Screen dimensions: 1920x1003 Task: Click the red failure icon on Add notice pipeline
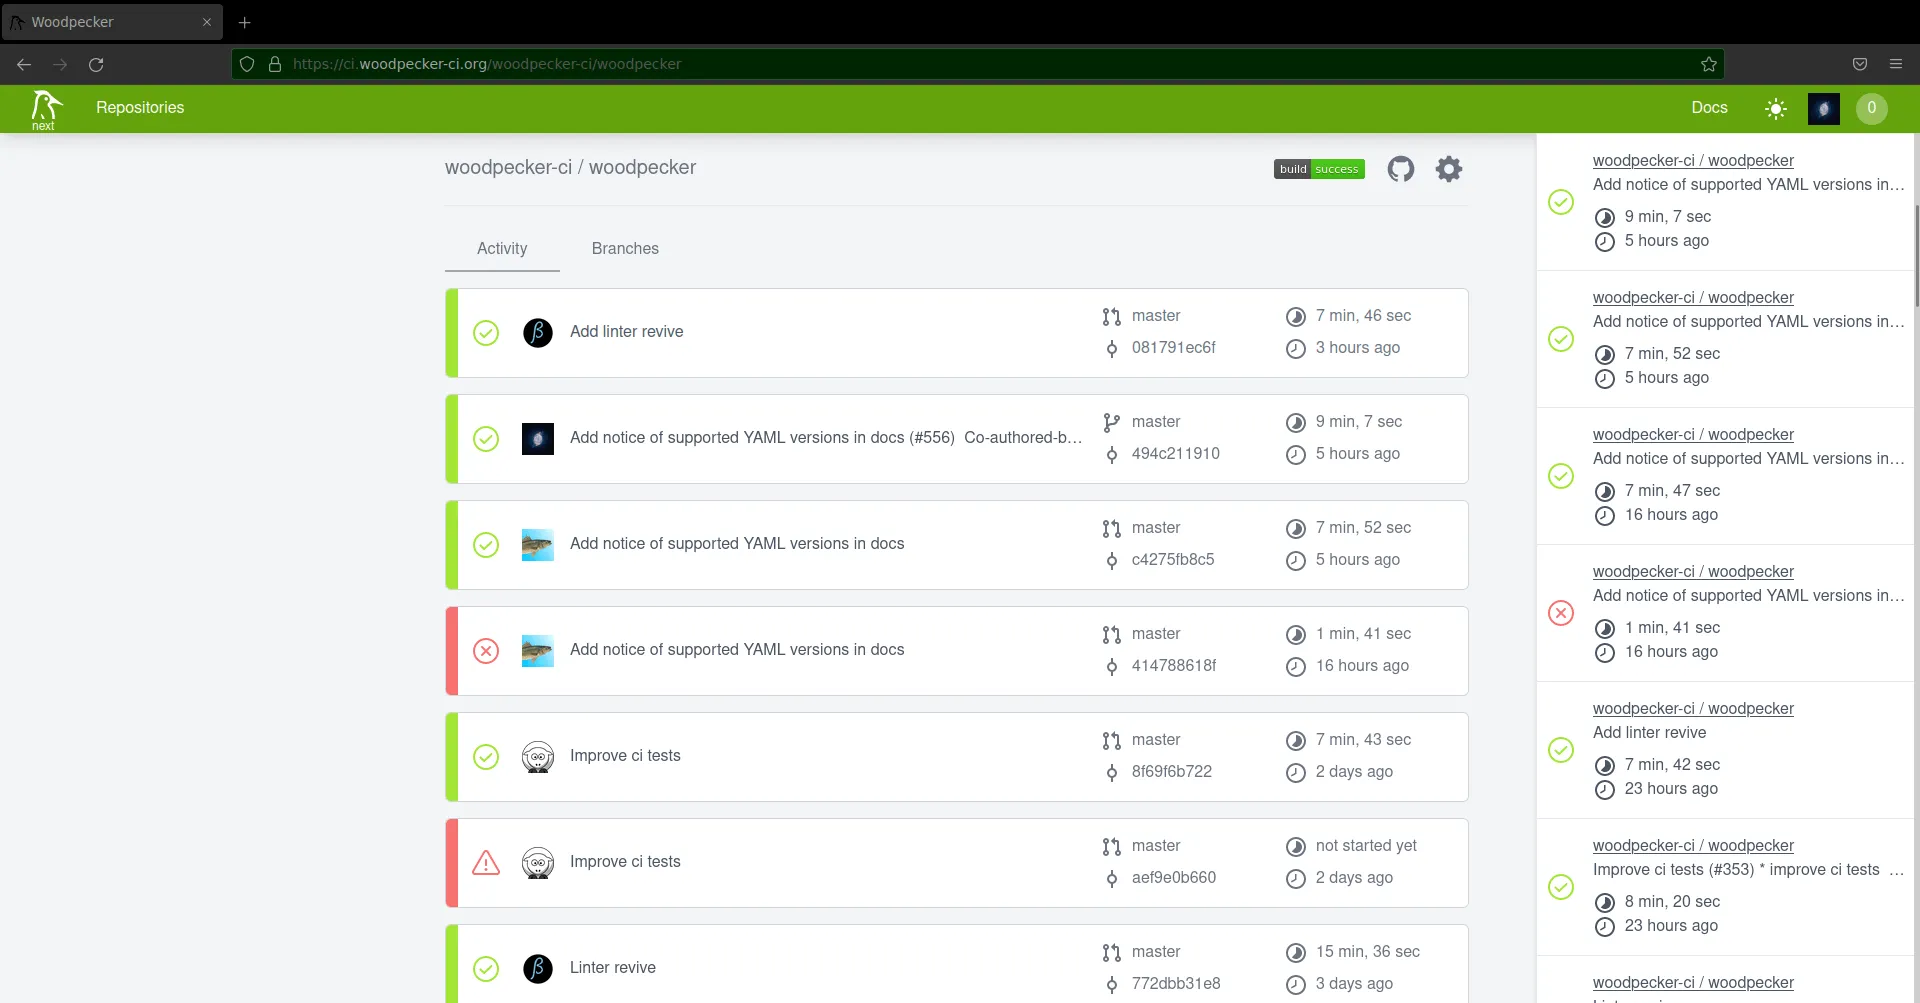486,650
